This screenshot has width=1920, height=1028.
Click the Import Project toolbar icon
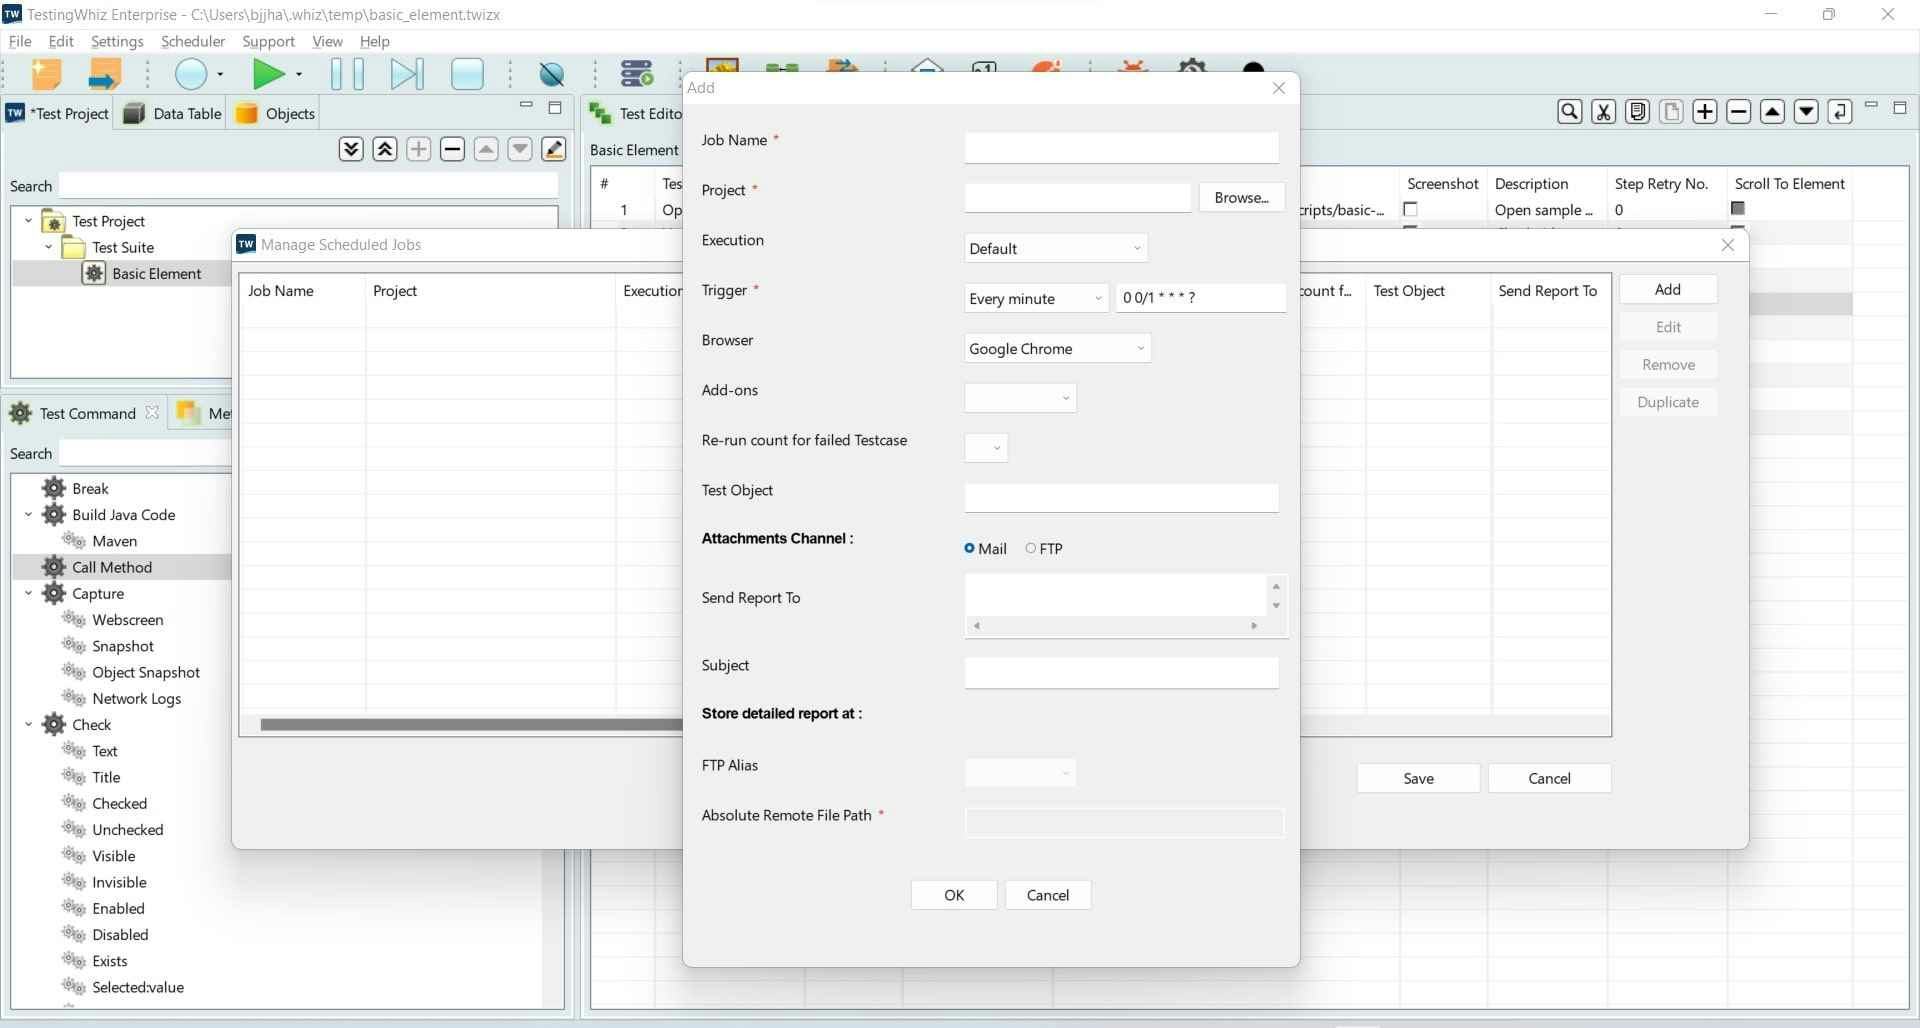(x=104, y=74)
